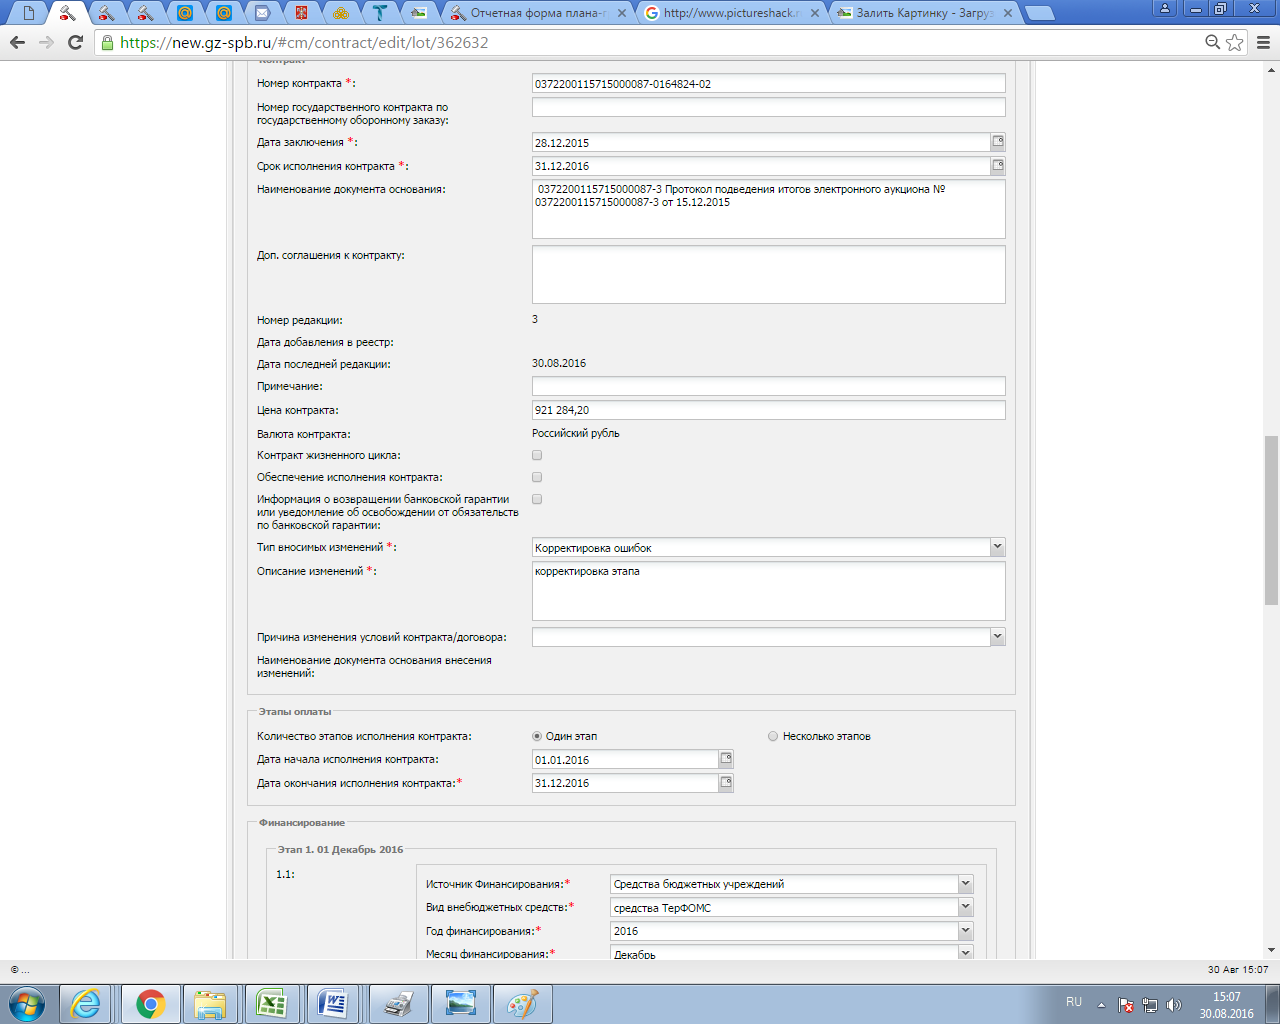Viewport: 1280px width, 1024px height.
Task: Open Вид внебюджетных средств dropdown
Action: [965, 907]
